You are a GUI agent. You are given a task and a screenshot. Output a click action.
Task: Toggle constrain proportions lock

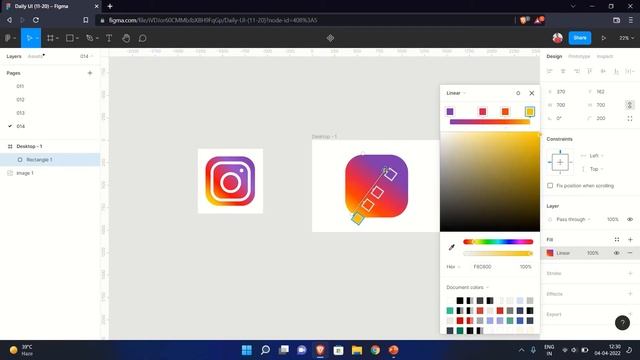point(630,105)
